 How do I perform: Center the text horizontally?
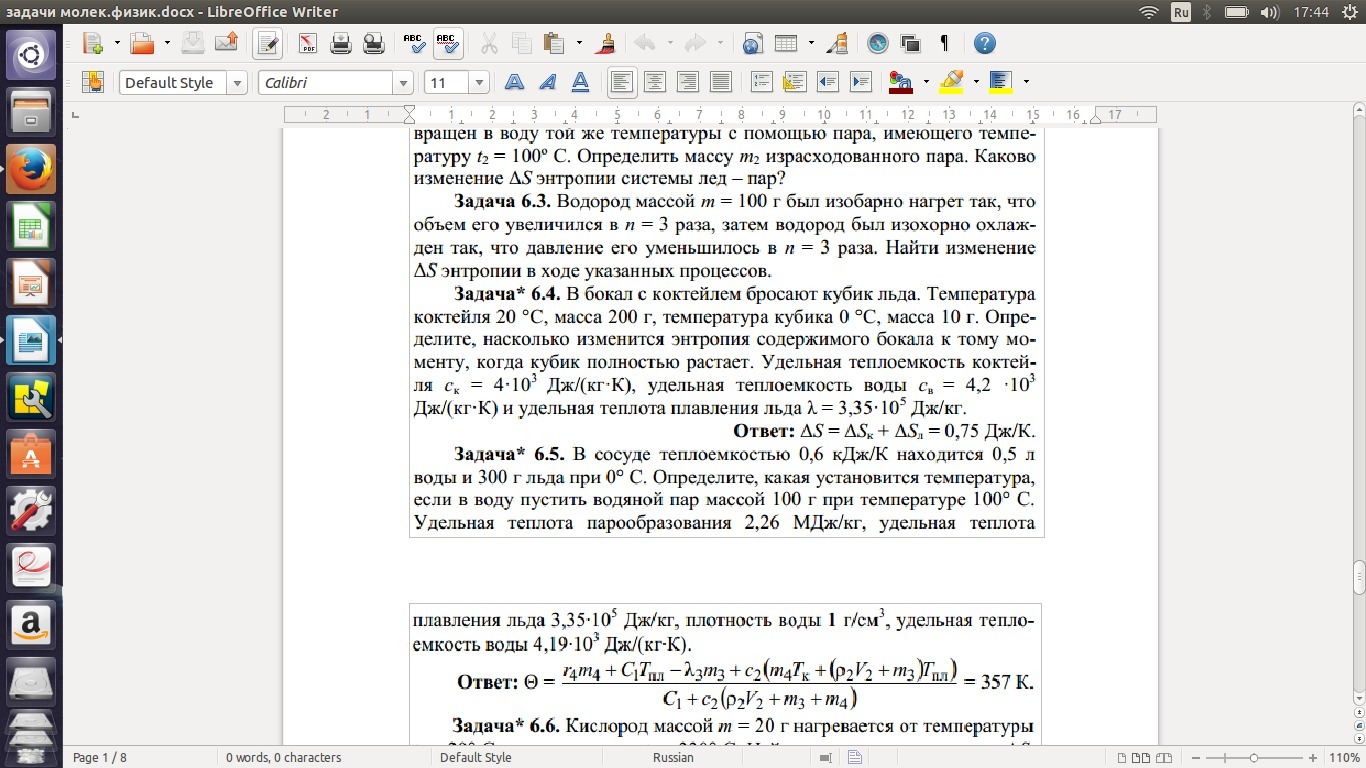[x=654, y=82]
